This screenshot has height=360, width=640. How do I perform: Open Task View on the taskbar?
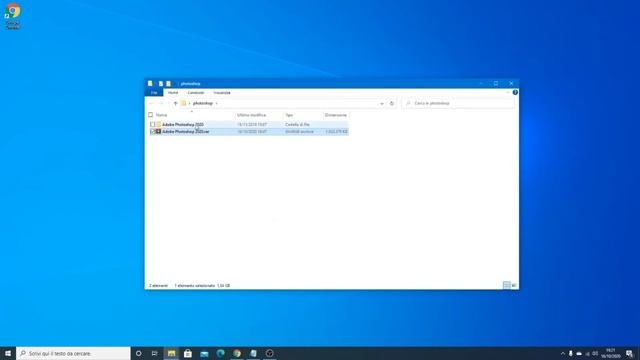(x=155, y=353)
